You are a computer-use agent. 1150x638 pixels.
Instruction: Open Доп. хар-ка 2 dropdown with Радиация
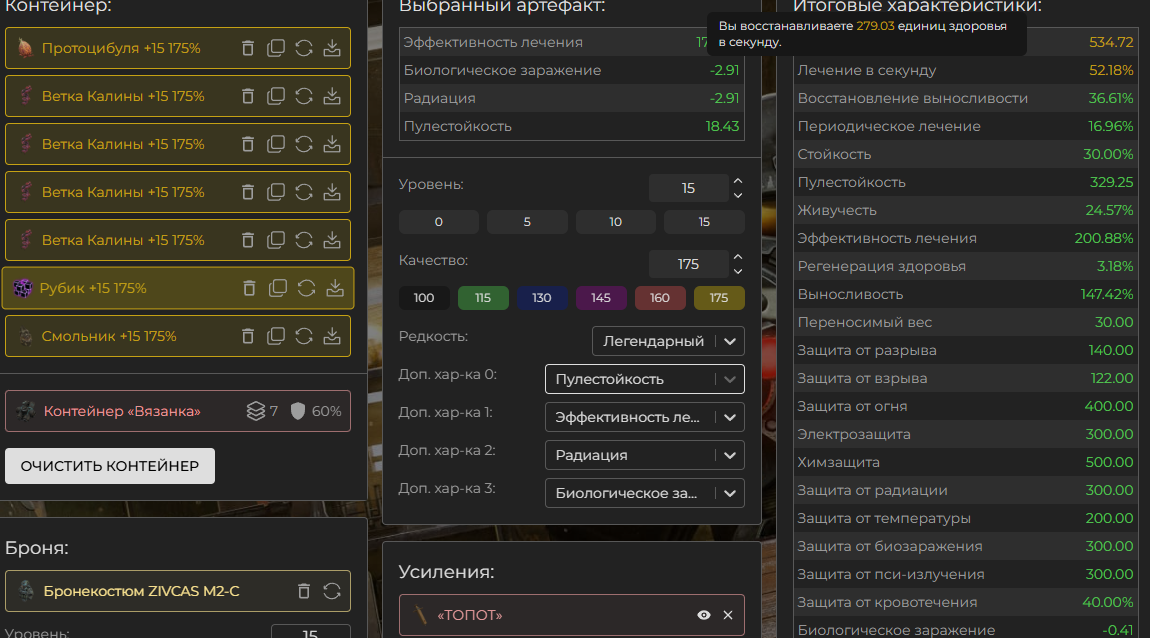pos(644,455)
